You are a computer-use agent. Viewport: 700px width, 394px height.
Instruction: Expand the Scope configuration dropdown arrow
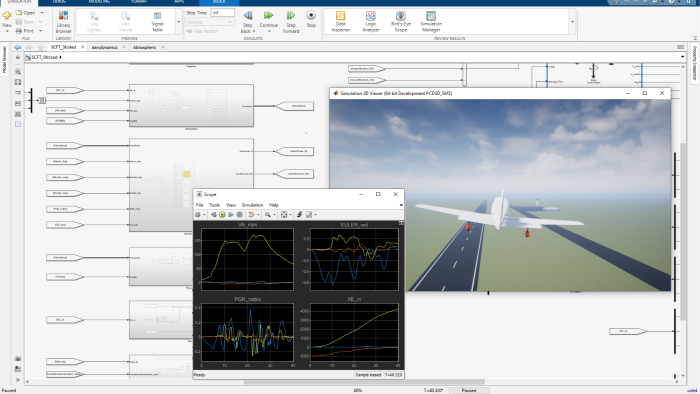204,215
